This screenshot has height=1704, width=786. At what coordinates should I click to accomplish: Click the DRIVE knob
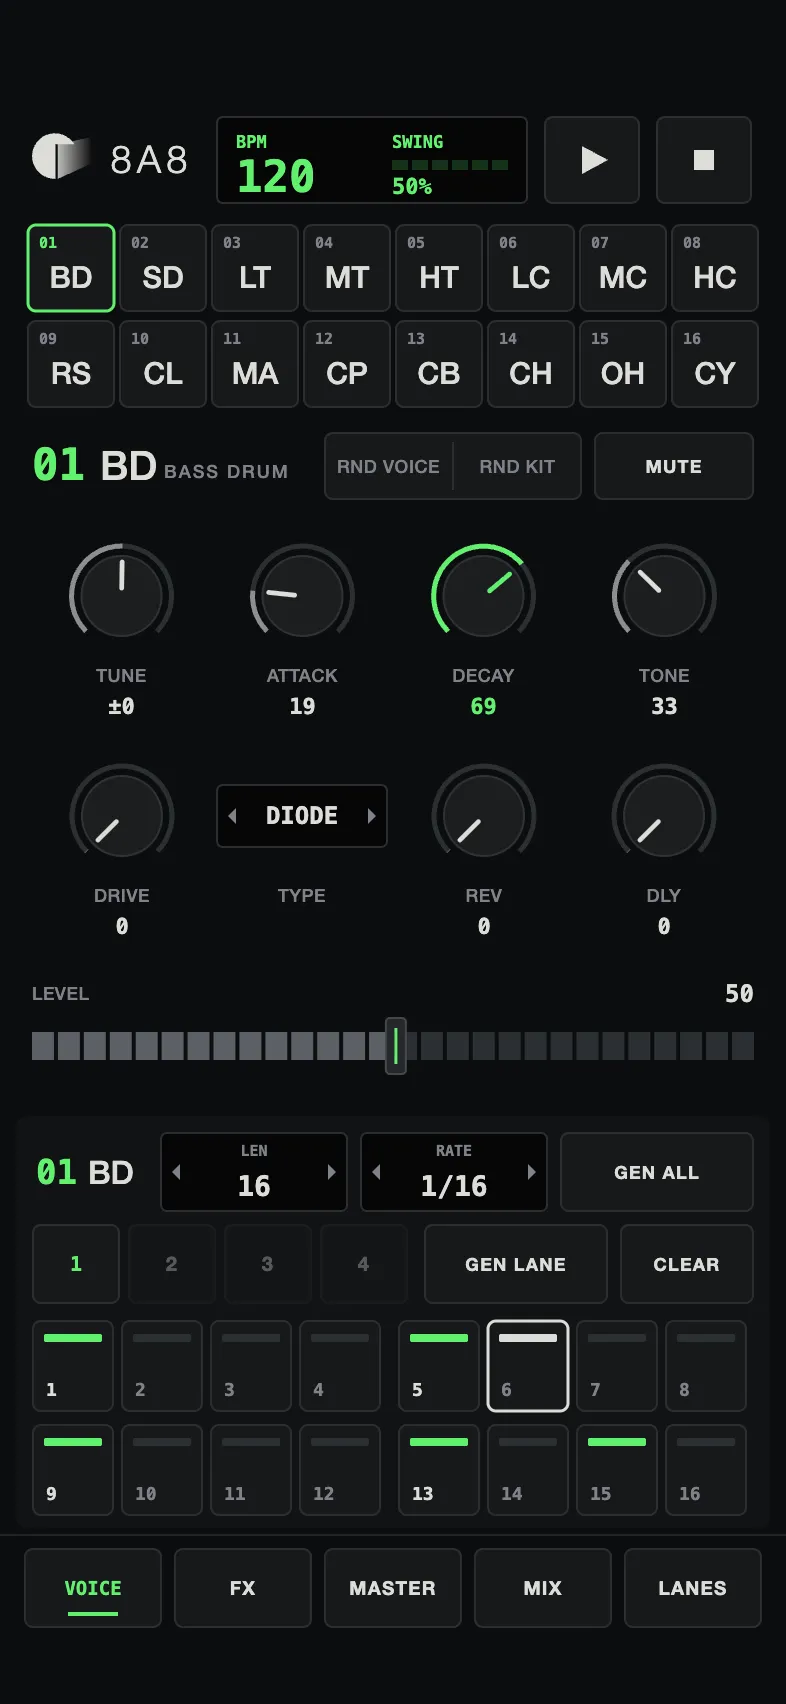[x=121, y=815]
